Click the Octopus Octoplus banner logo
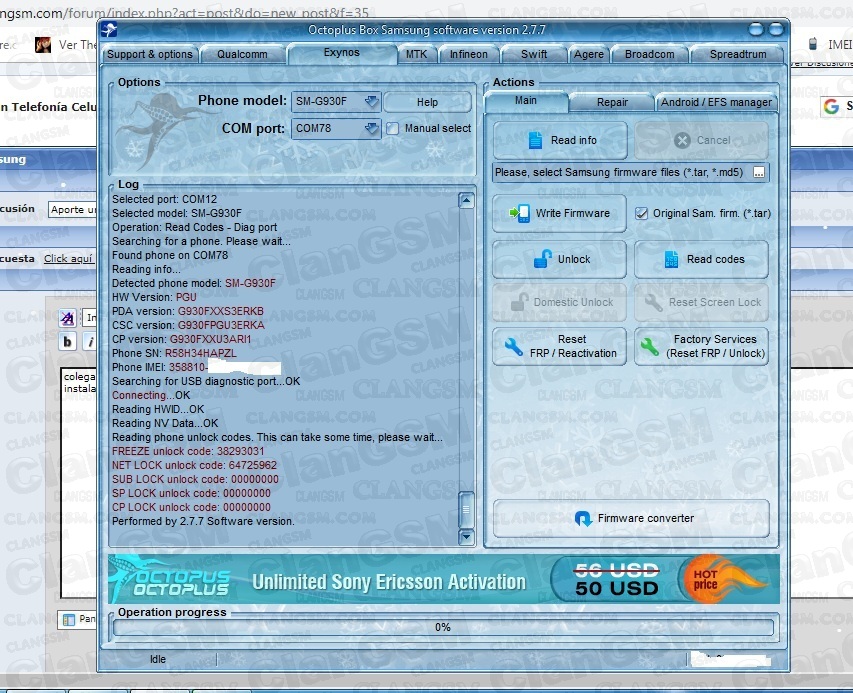The image size is (853, 693). point(171,579)
